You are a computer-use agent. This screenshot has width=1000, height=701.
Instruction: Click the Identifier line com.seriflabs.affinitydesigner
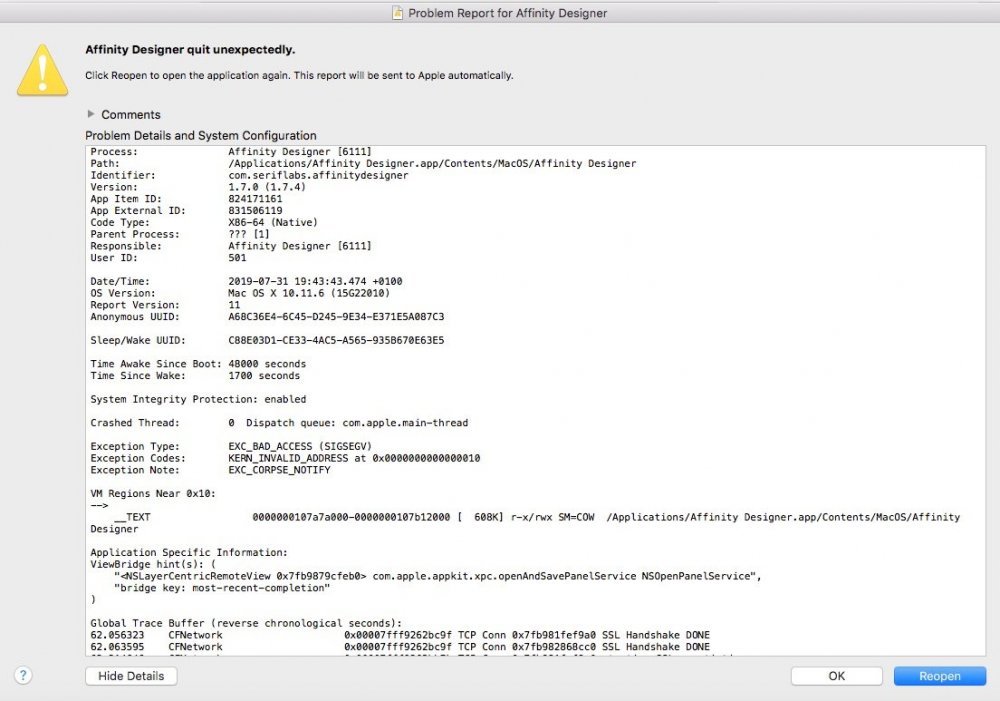coord(250,175)
